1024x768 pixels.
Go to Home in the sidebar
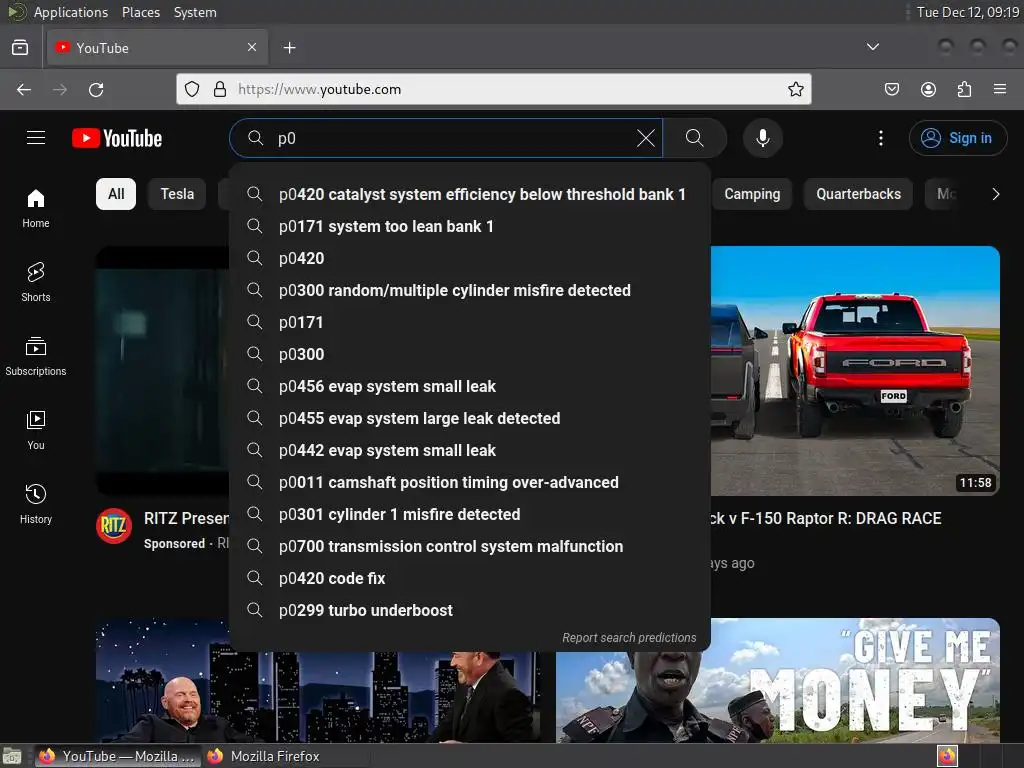click(x=36, y=208)
